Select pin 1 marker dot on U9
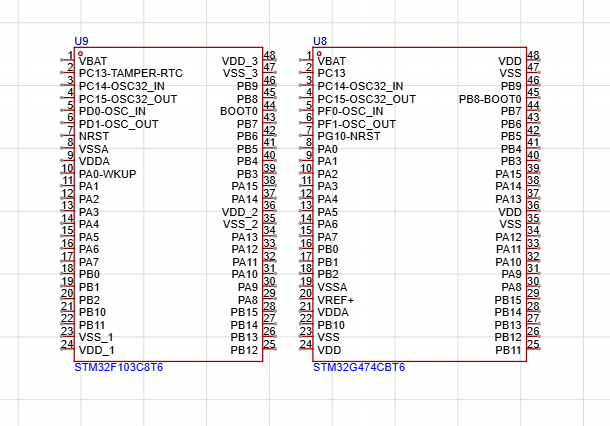Viewport: 610px width, 426px height. 81,54
